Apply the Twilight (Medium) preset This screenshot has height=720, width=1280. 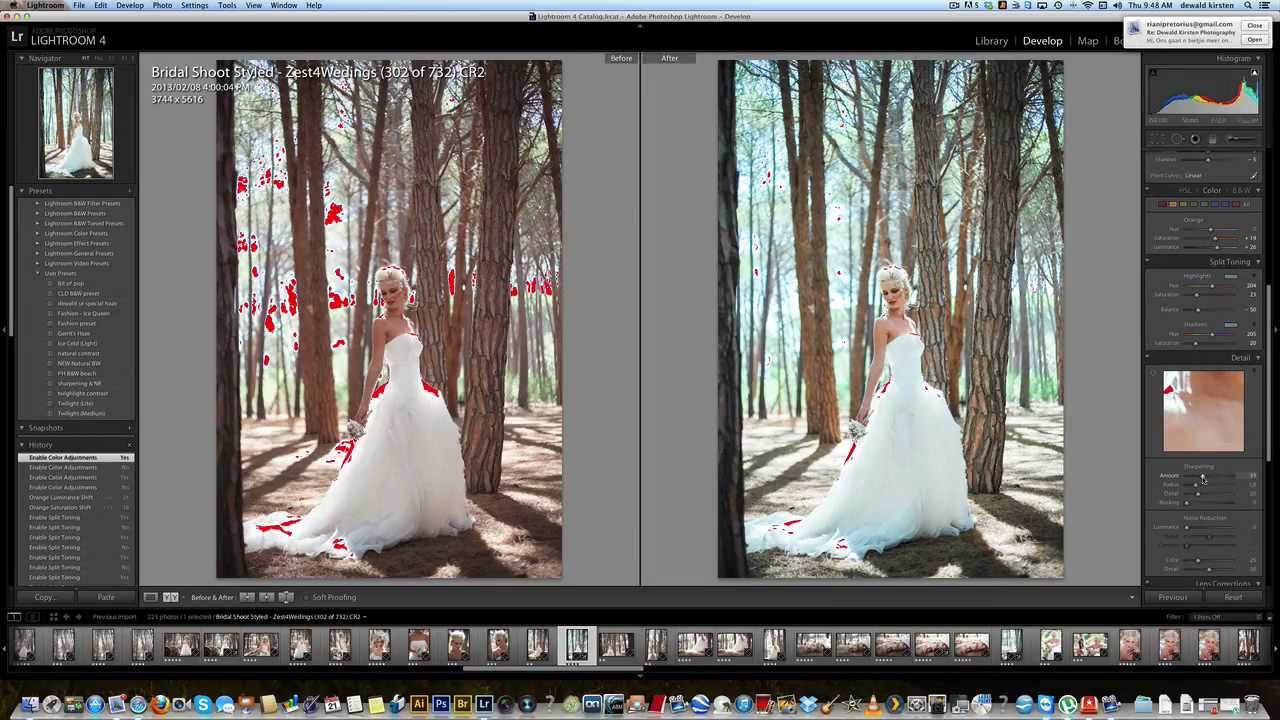(x=81, y=413)
